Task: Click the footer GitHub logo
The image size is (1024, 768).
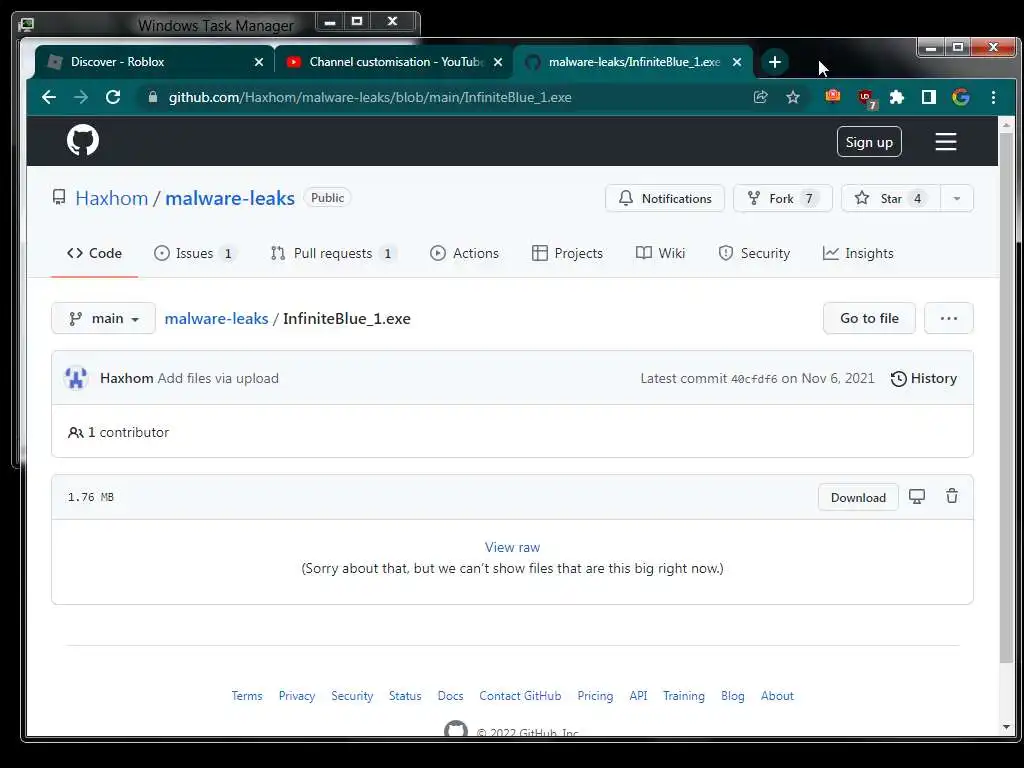Action: 456,729
